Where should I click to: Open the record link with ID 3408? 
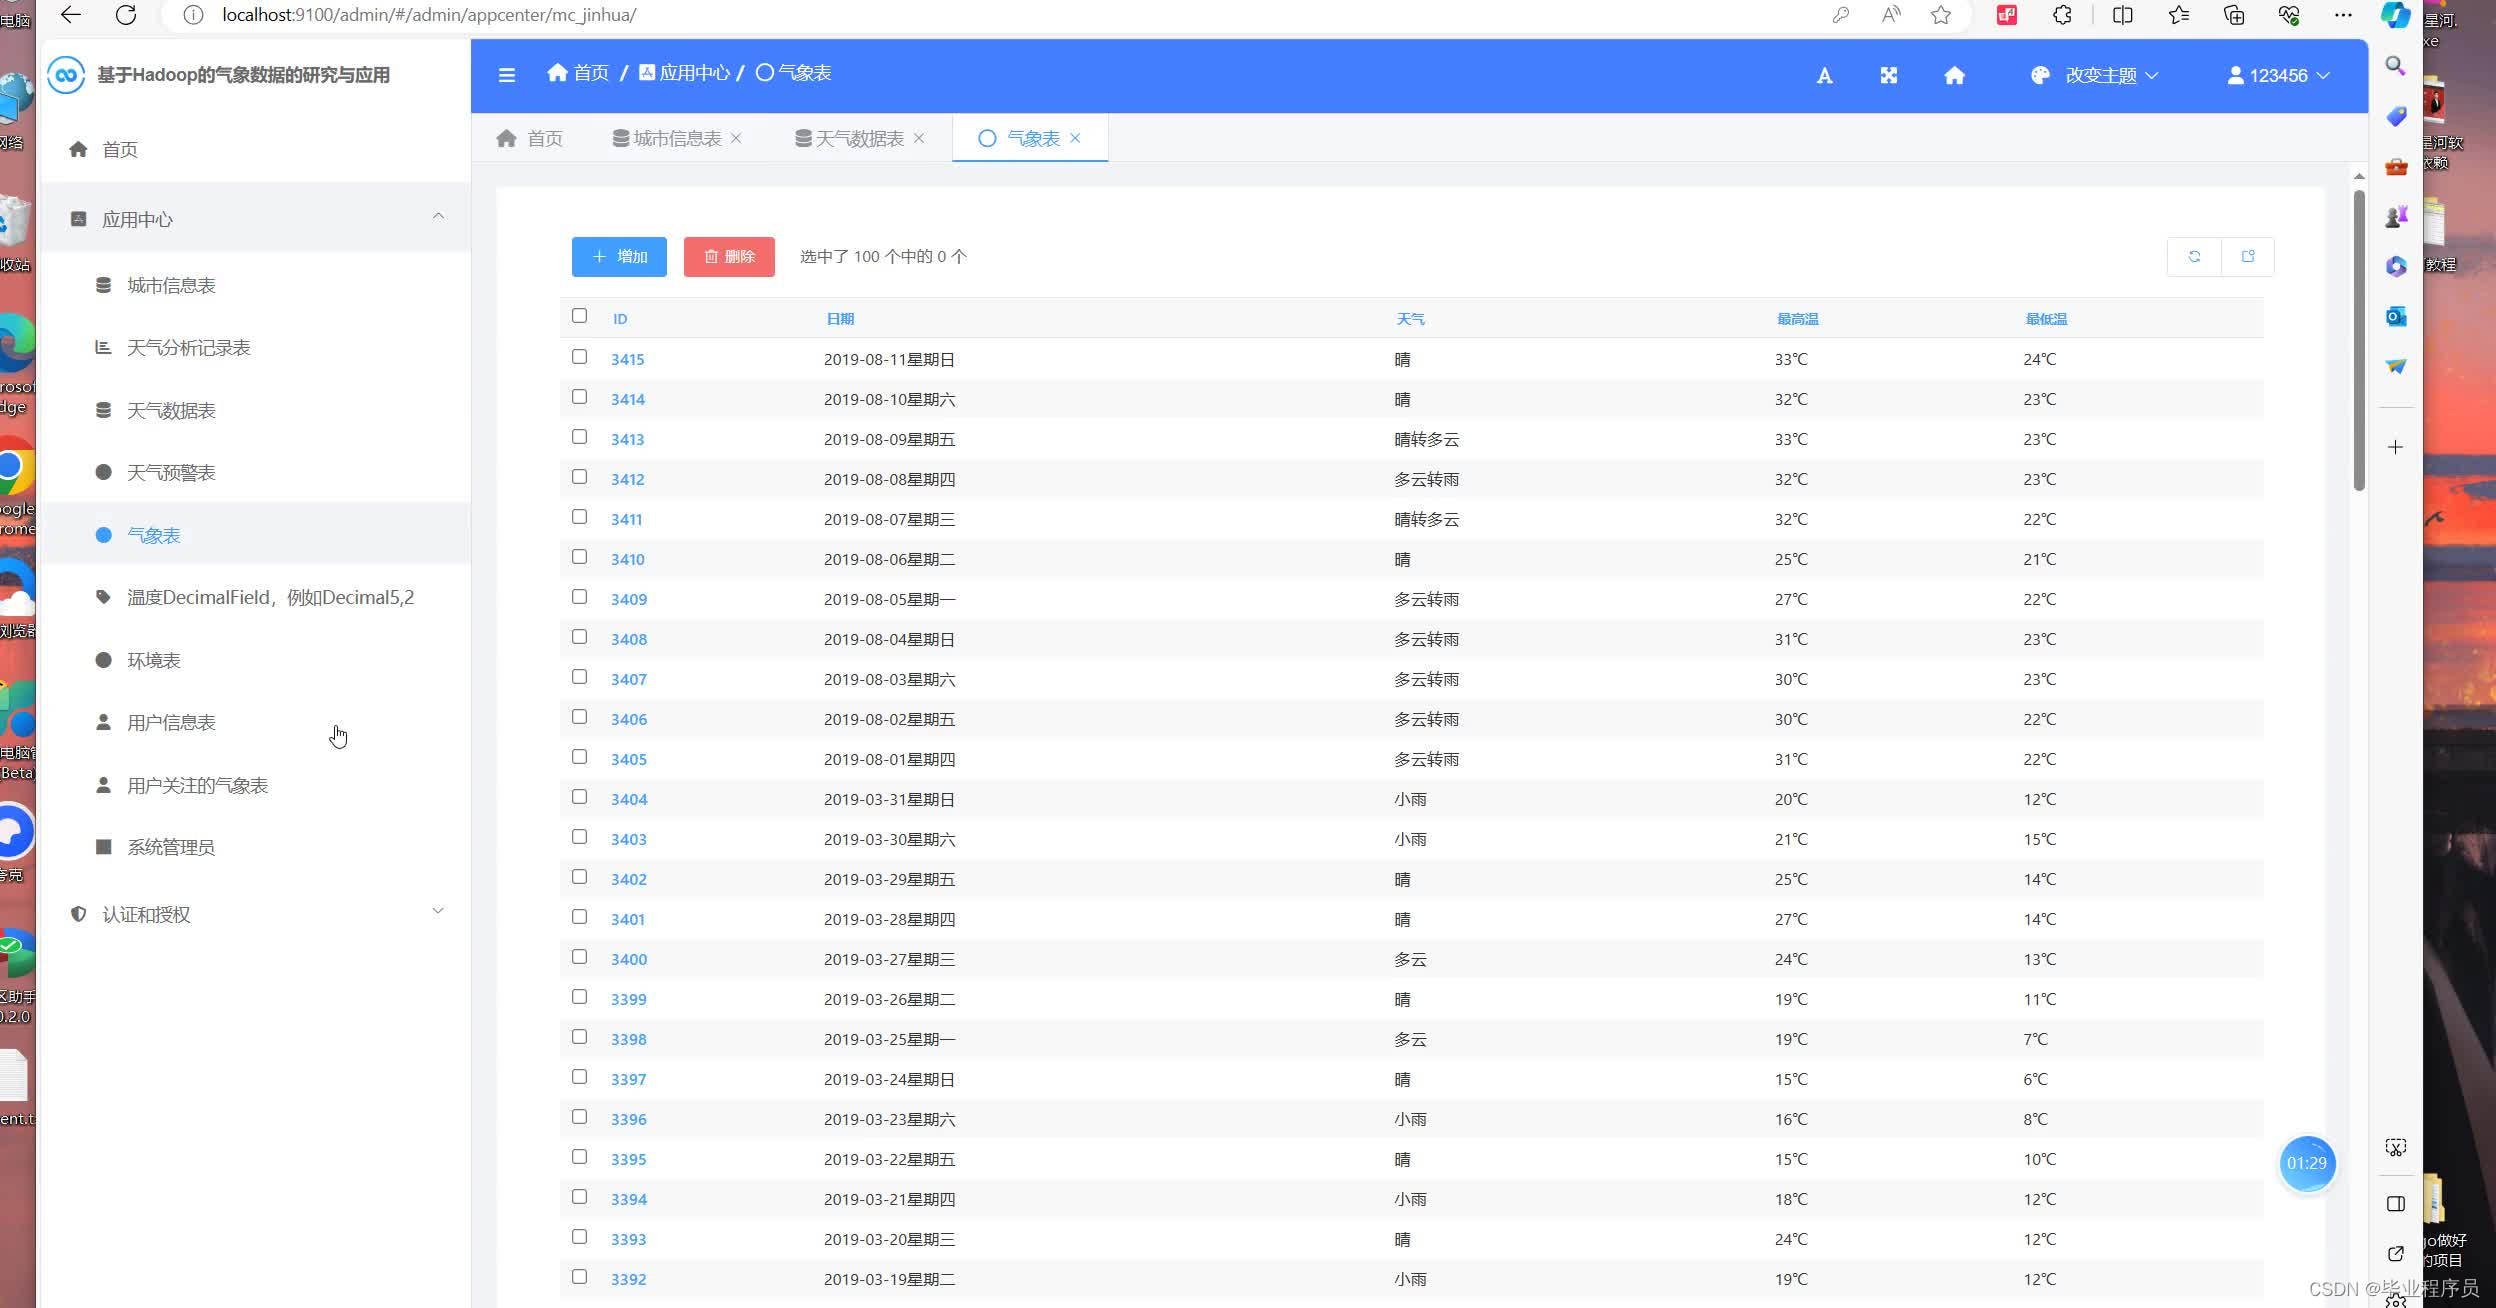click(628, 639)
